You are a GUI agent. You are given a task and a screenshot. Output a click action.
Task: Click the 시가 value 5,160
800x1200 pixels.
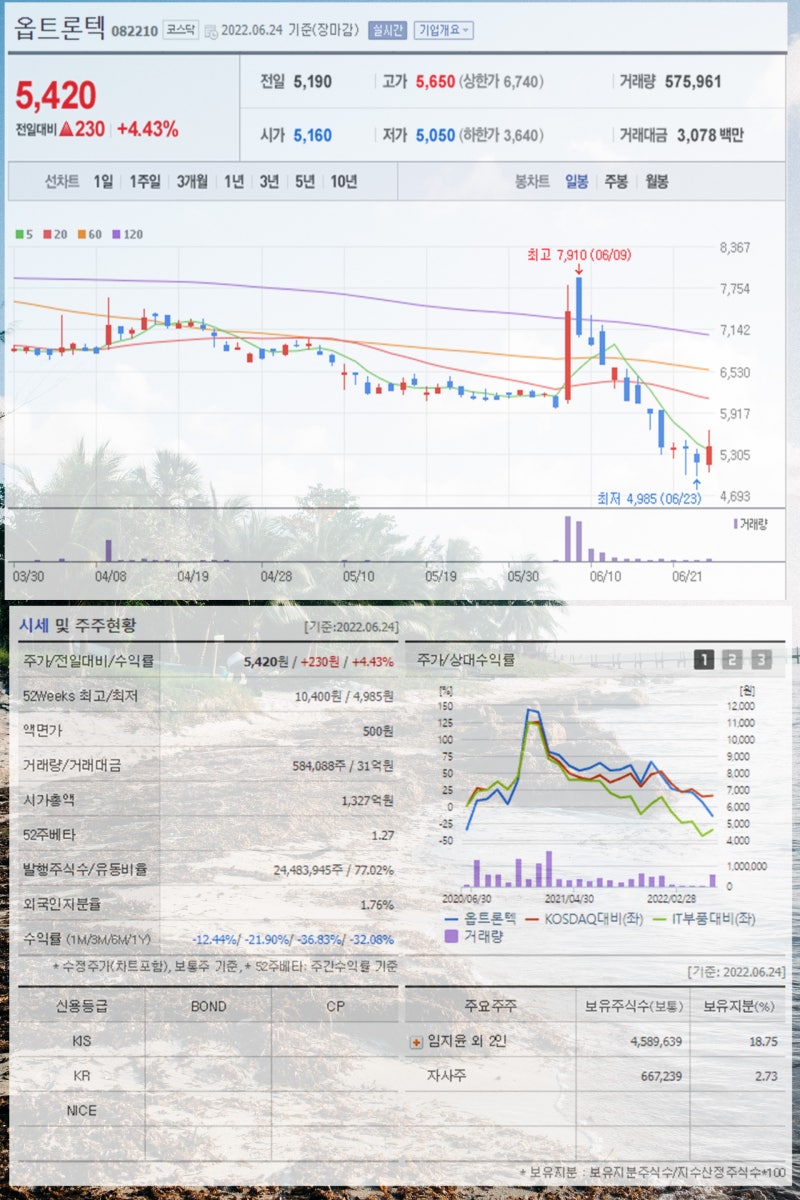coord(313,135)
